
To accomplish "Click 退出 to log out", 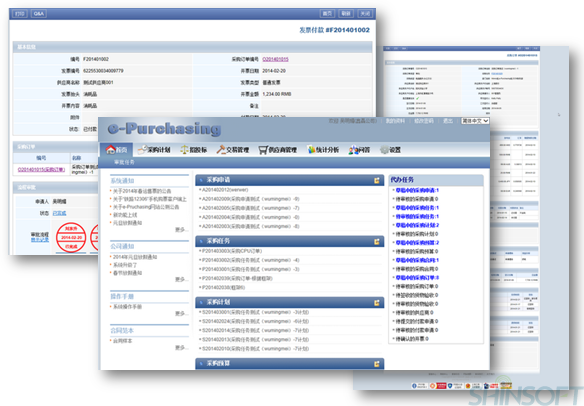I will click(x=448, y=121).
